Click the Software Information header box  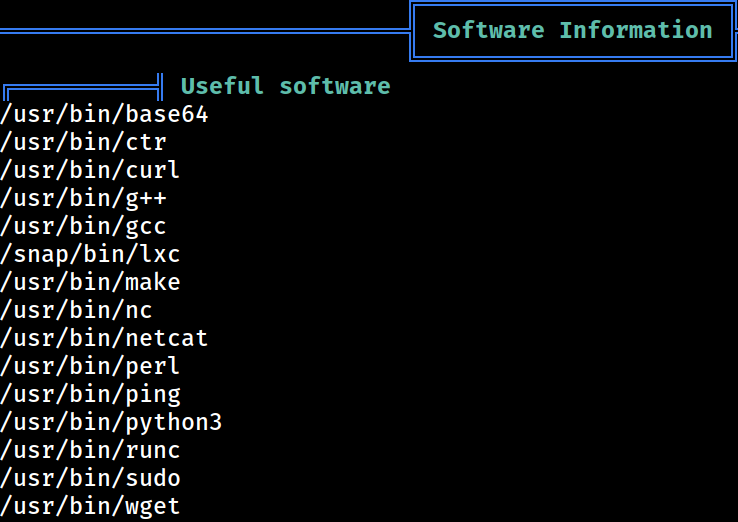[572, 31]
